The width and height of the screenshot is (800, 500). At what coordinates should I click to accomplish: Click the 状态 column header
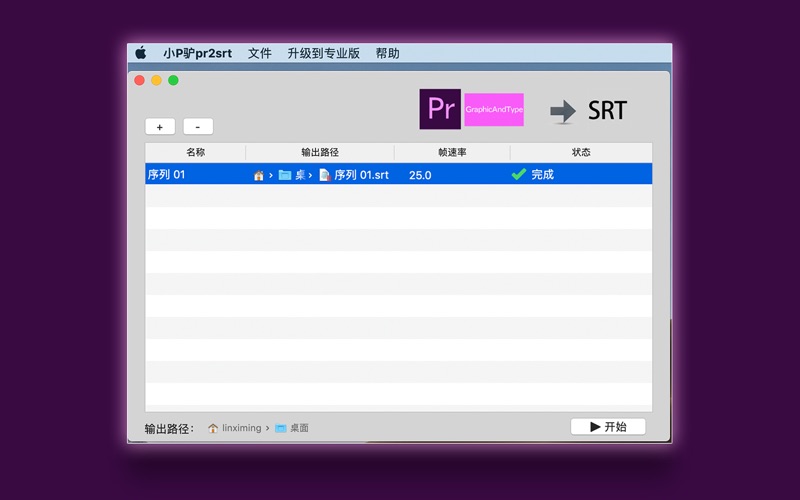pyautogui.click(x=581, y=152)
